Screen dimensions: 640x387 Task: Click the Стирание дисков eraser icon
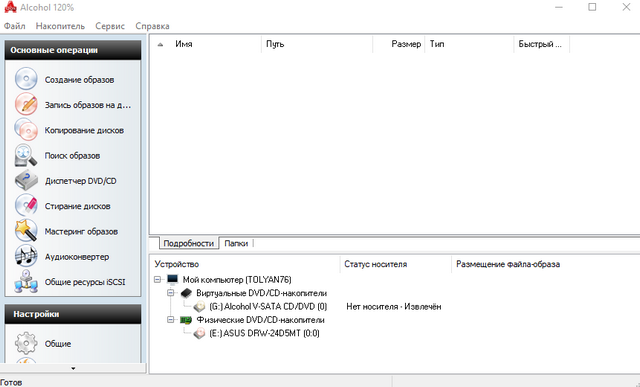pyautogui.click(x=26, y=205)
